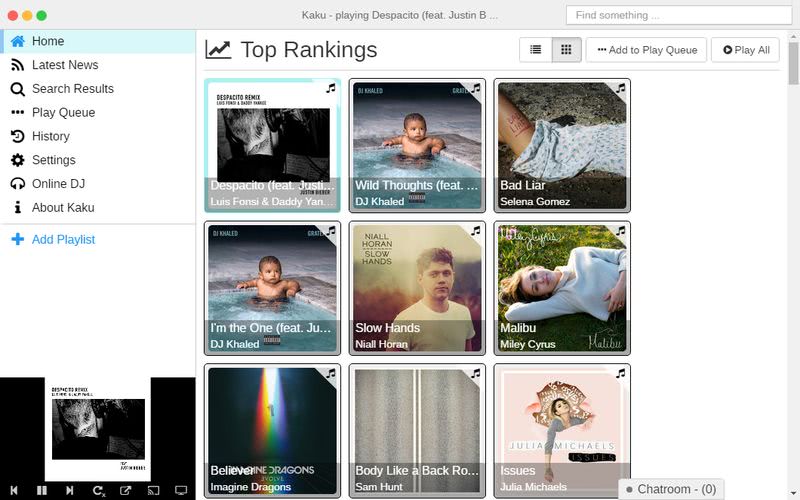This screenshot has height=500, width=800.
Task: Open Body Like a Back Road card
Action: pyautogui.click(x=417, y=431)
